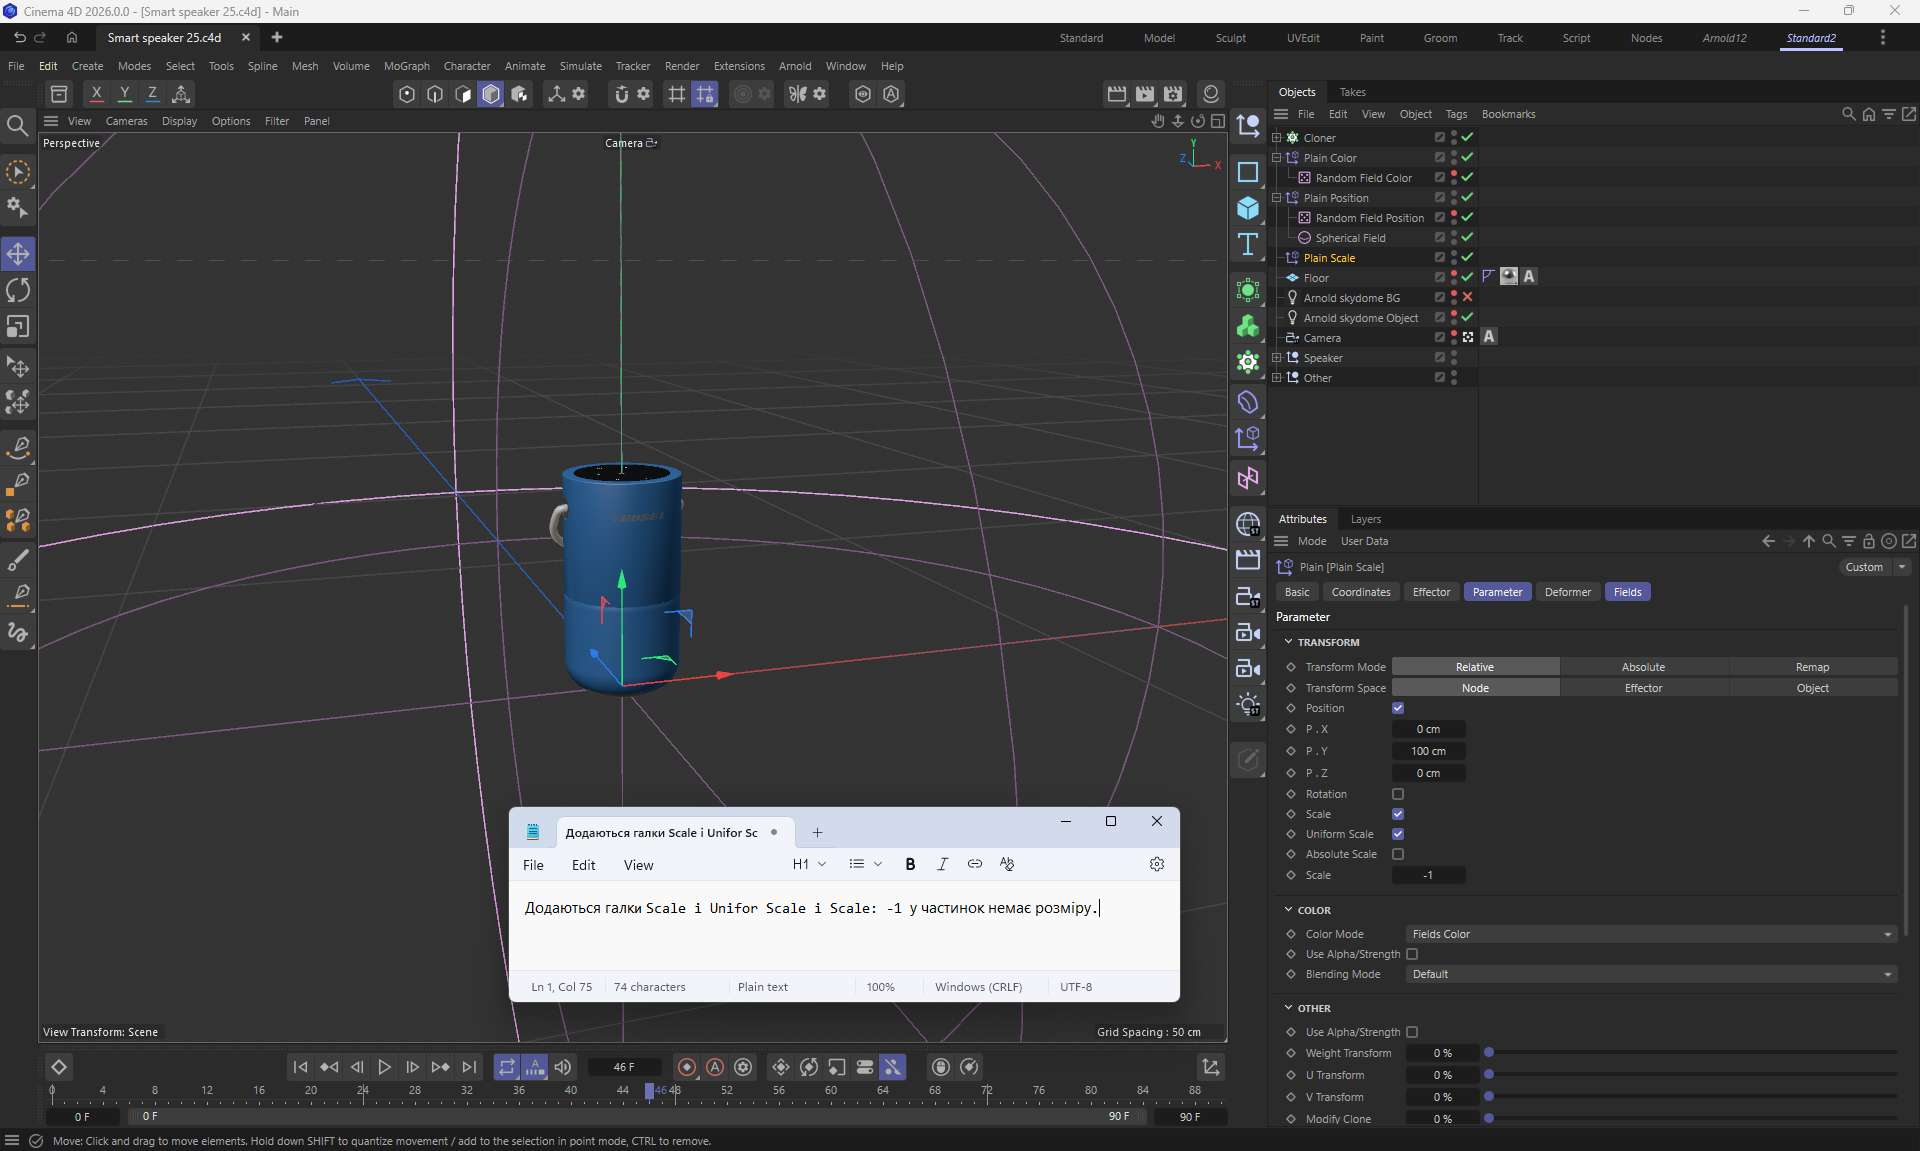Click the Render to Picture Viewer icon
1920x1151 pixels.
[1145, 94]
